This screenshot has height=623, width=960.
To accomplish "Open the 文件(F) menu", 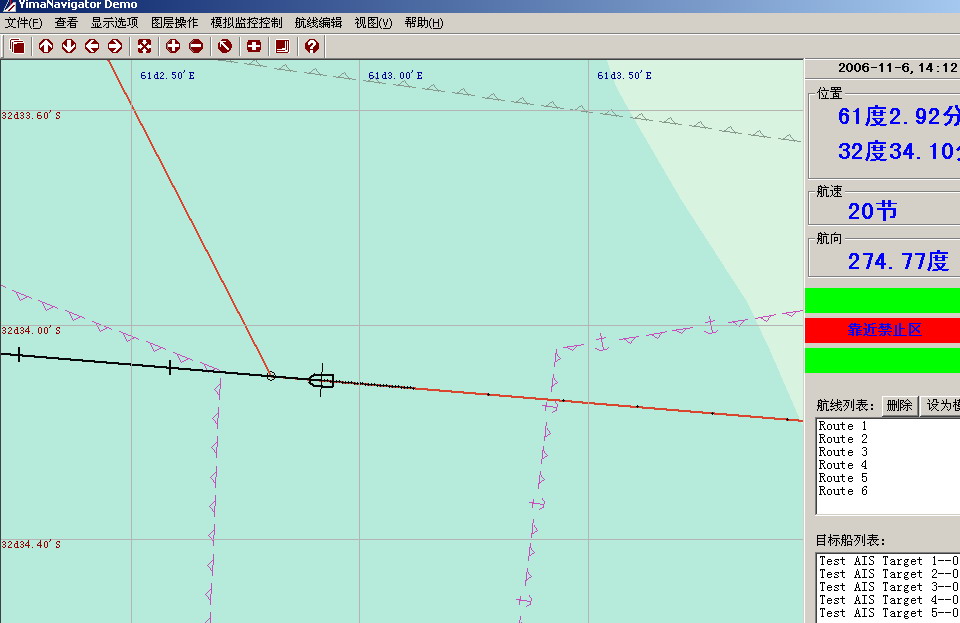I will pyautogui.click(x=23, y=23).
